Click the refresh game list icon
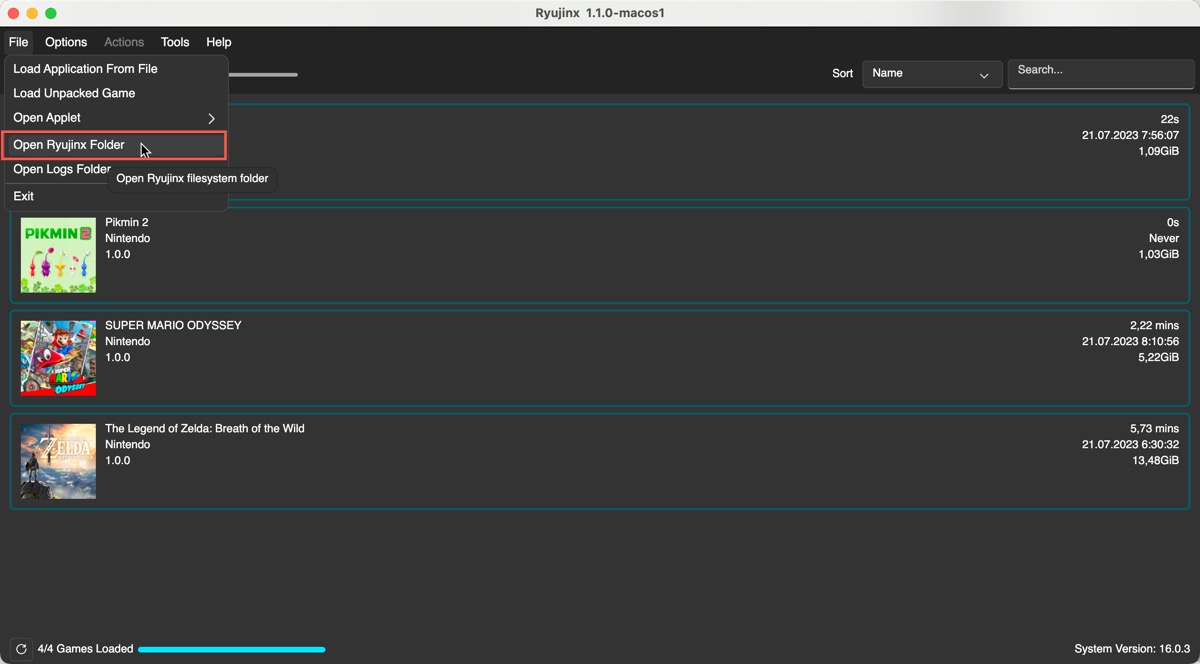 (20, 649)
